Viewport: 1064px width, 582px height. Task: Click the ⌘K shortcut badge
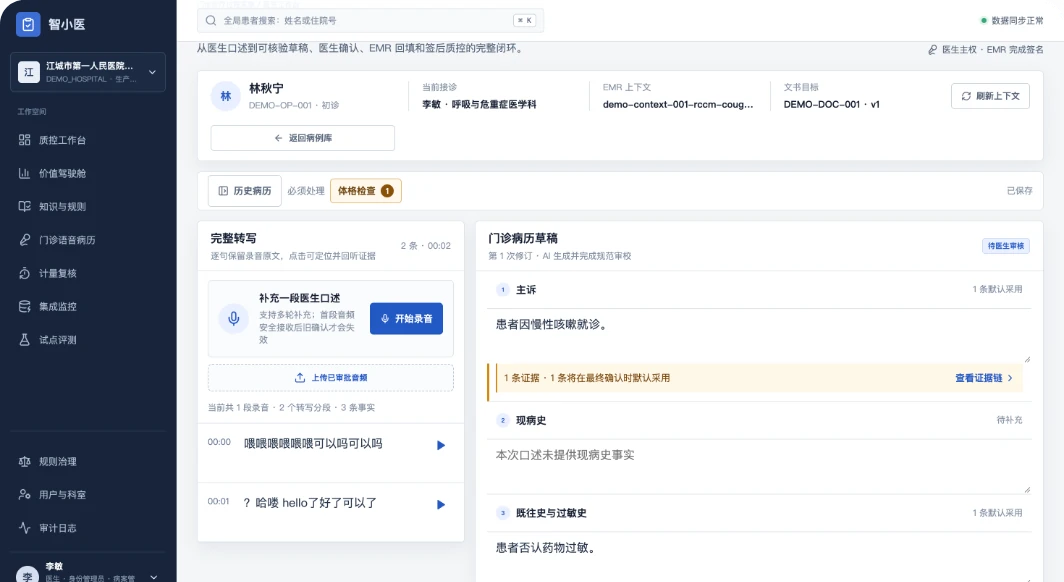(x=525, y=20)
